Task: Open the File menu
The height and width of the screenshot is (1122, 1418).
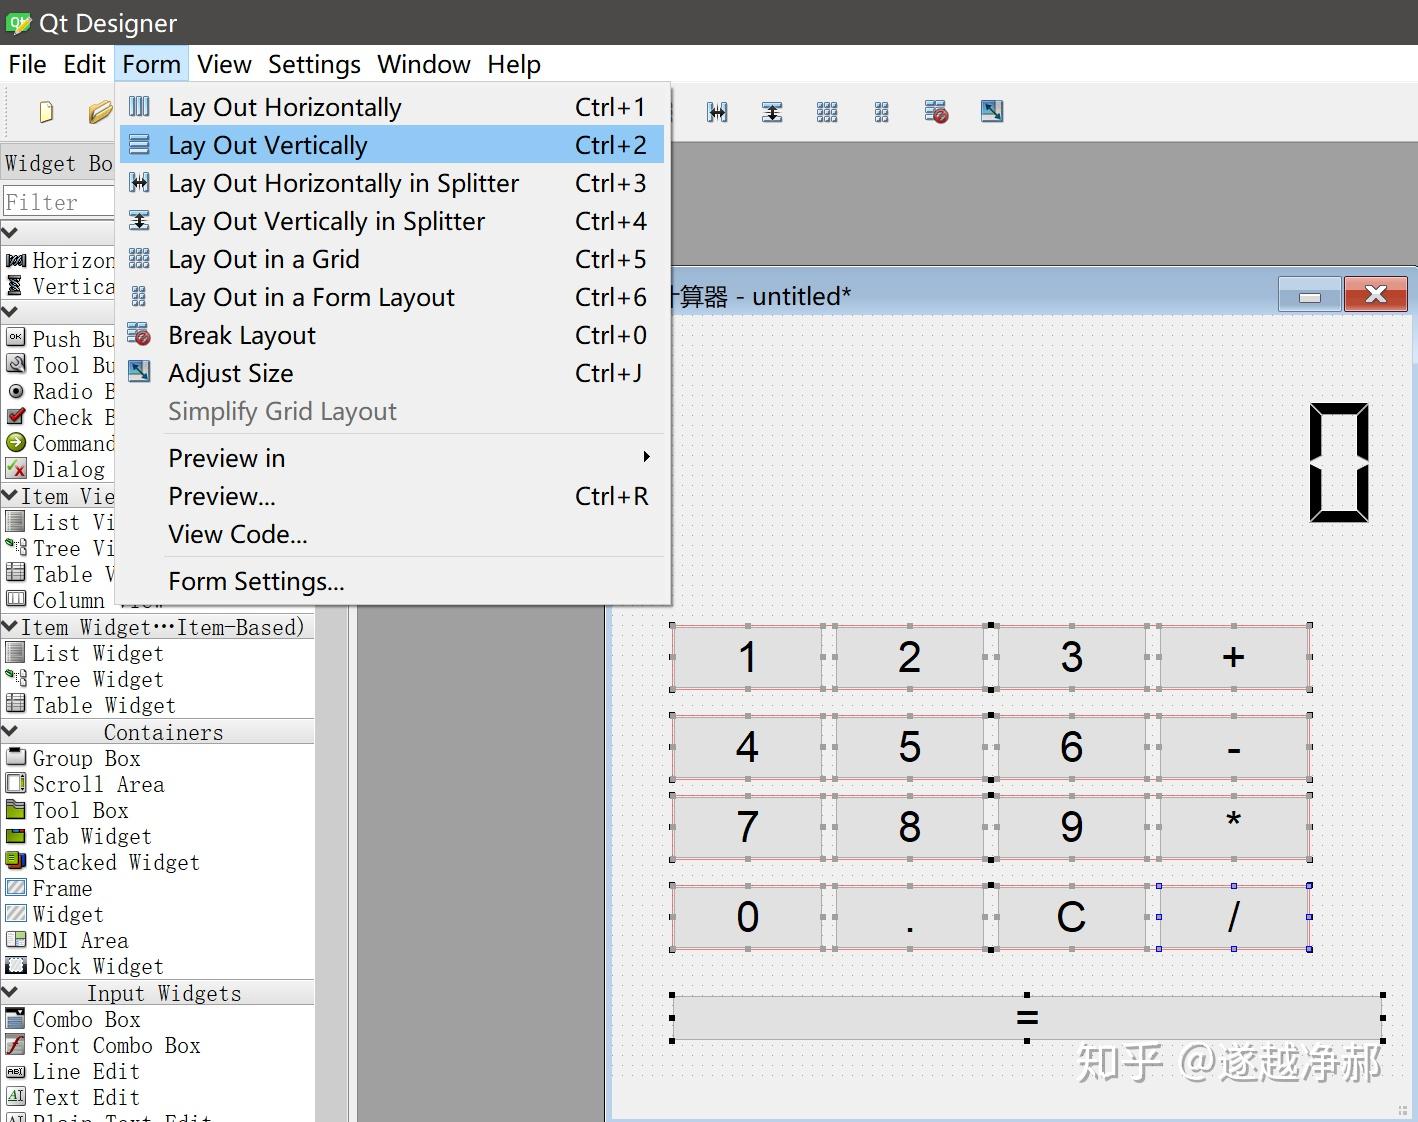Action: tap(27, 64)
